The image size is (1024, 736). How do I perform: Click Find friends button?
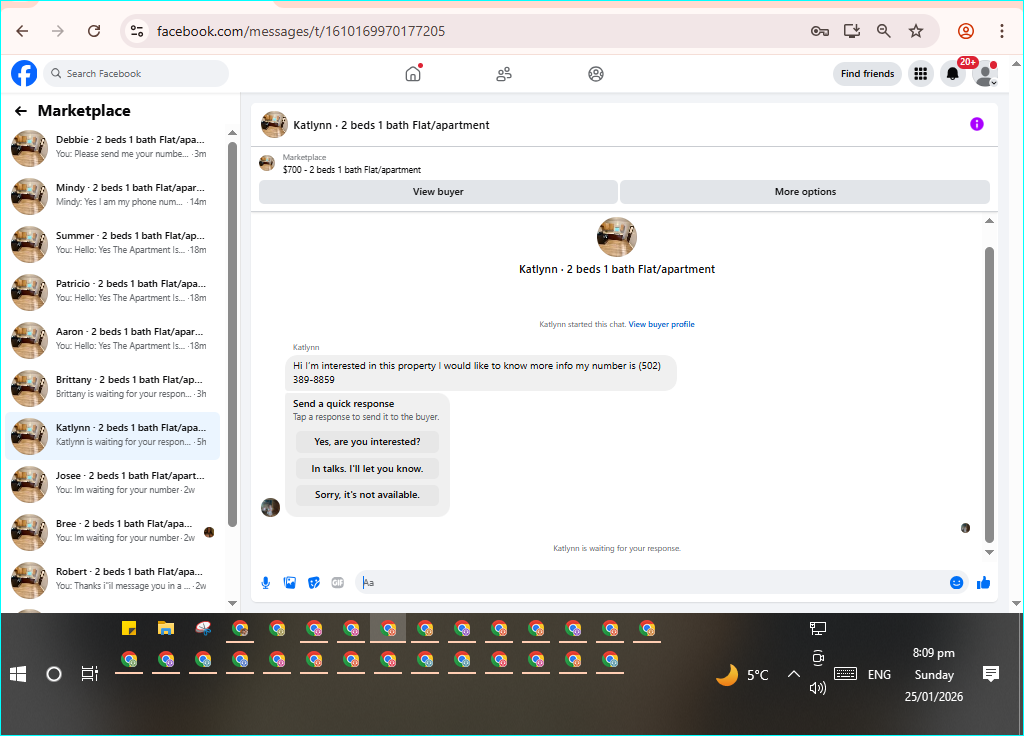pos(867,74)
